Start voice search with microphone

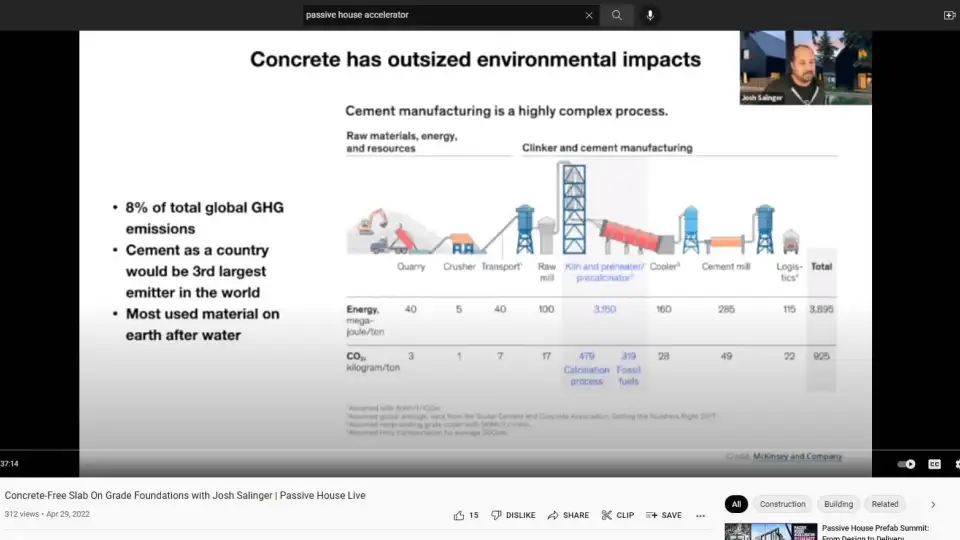tap(650, 15)
